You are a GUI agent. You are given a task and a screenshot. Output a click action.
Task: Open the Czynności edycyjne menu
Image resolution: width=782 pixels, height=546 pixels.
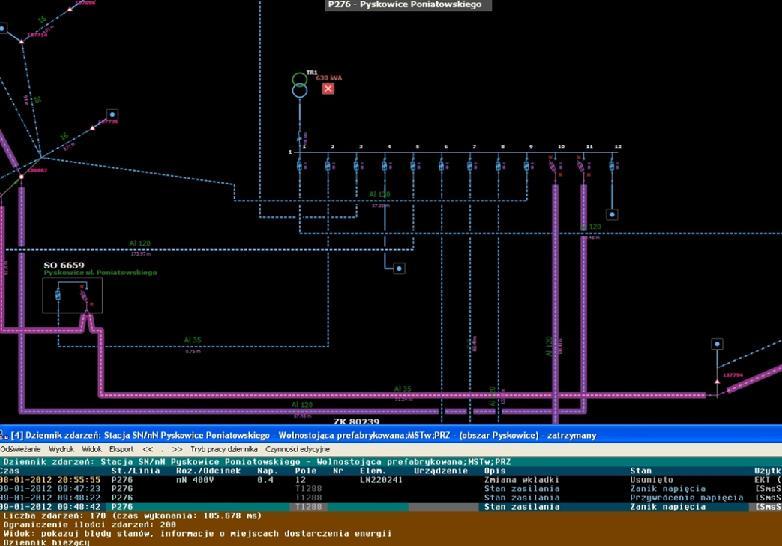[297, 449]
